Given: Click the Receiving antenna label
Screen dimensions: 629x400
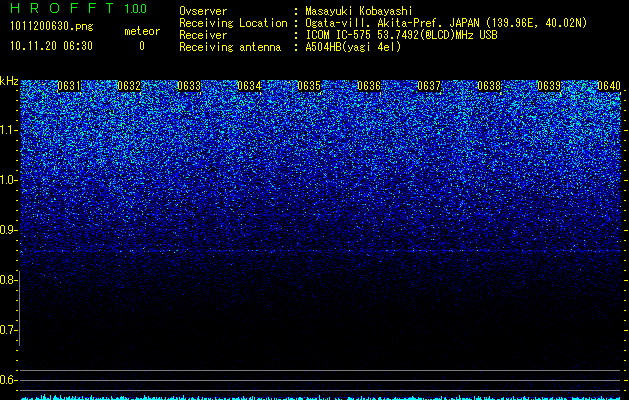Looking at the screenshot, I should tap(230, 47).
